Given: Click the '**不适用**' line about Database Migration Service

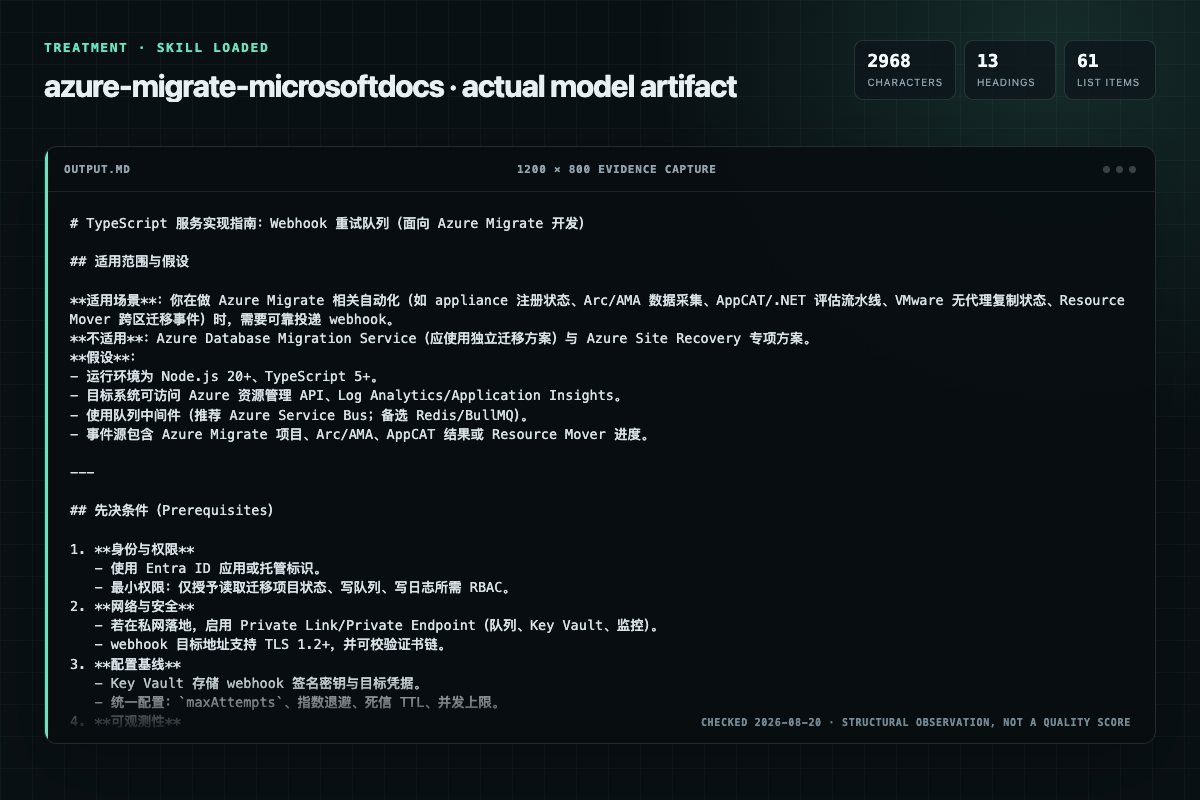Looking at the screenshot, I should tap(440, 338).
